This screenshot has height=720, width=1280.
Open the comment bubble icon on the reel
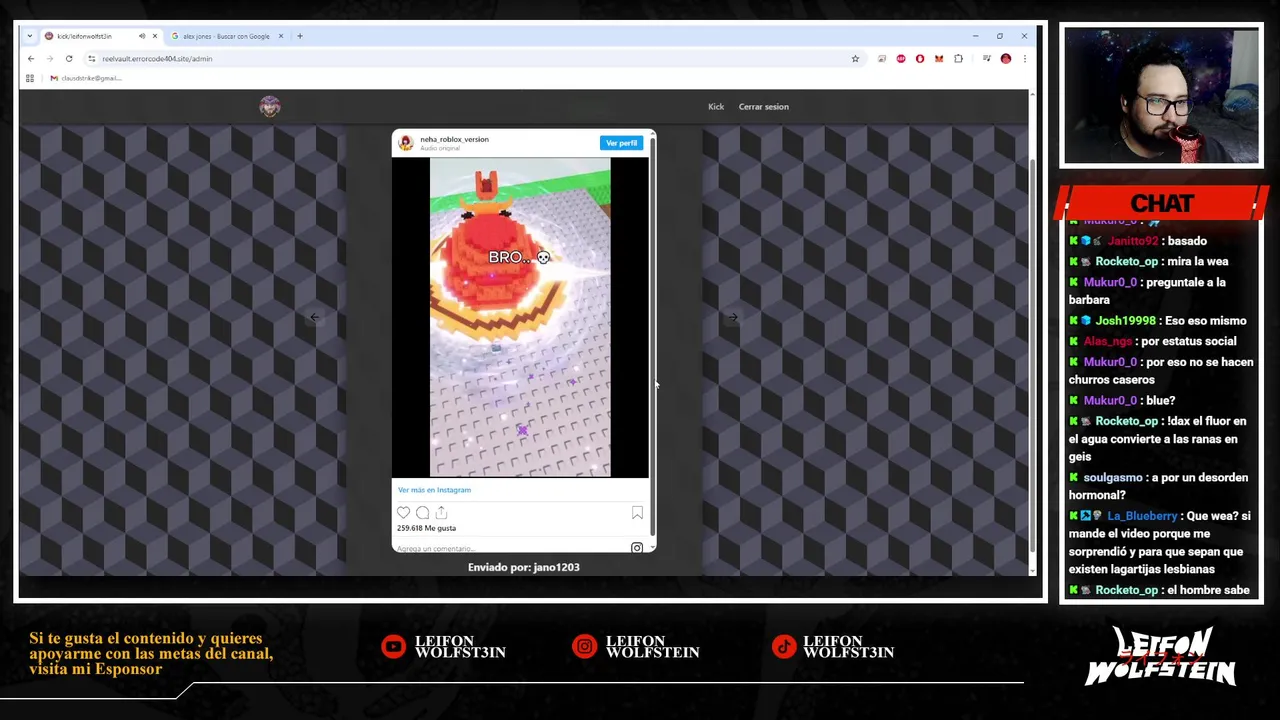tap(422, 513)
